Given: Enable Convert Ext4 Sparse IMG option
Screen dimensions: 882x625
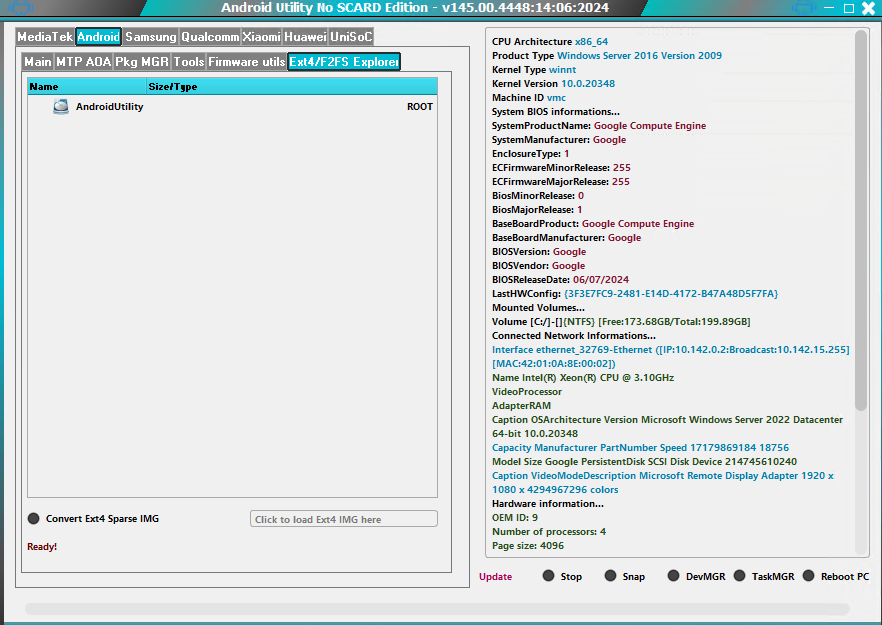Looking at the screenshot, I should pyautogui.click(x=34, y=519).
